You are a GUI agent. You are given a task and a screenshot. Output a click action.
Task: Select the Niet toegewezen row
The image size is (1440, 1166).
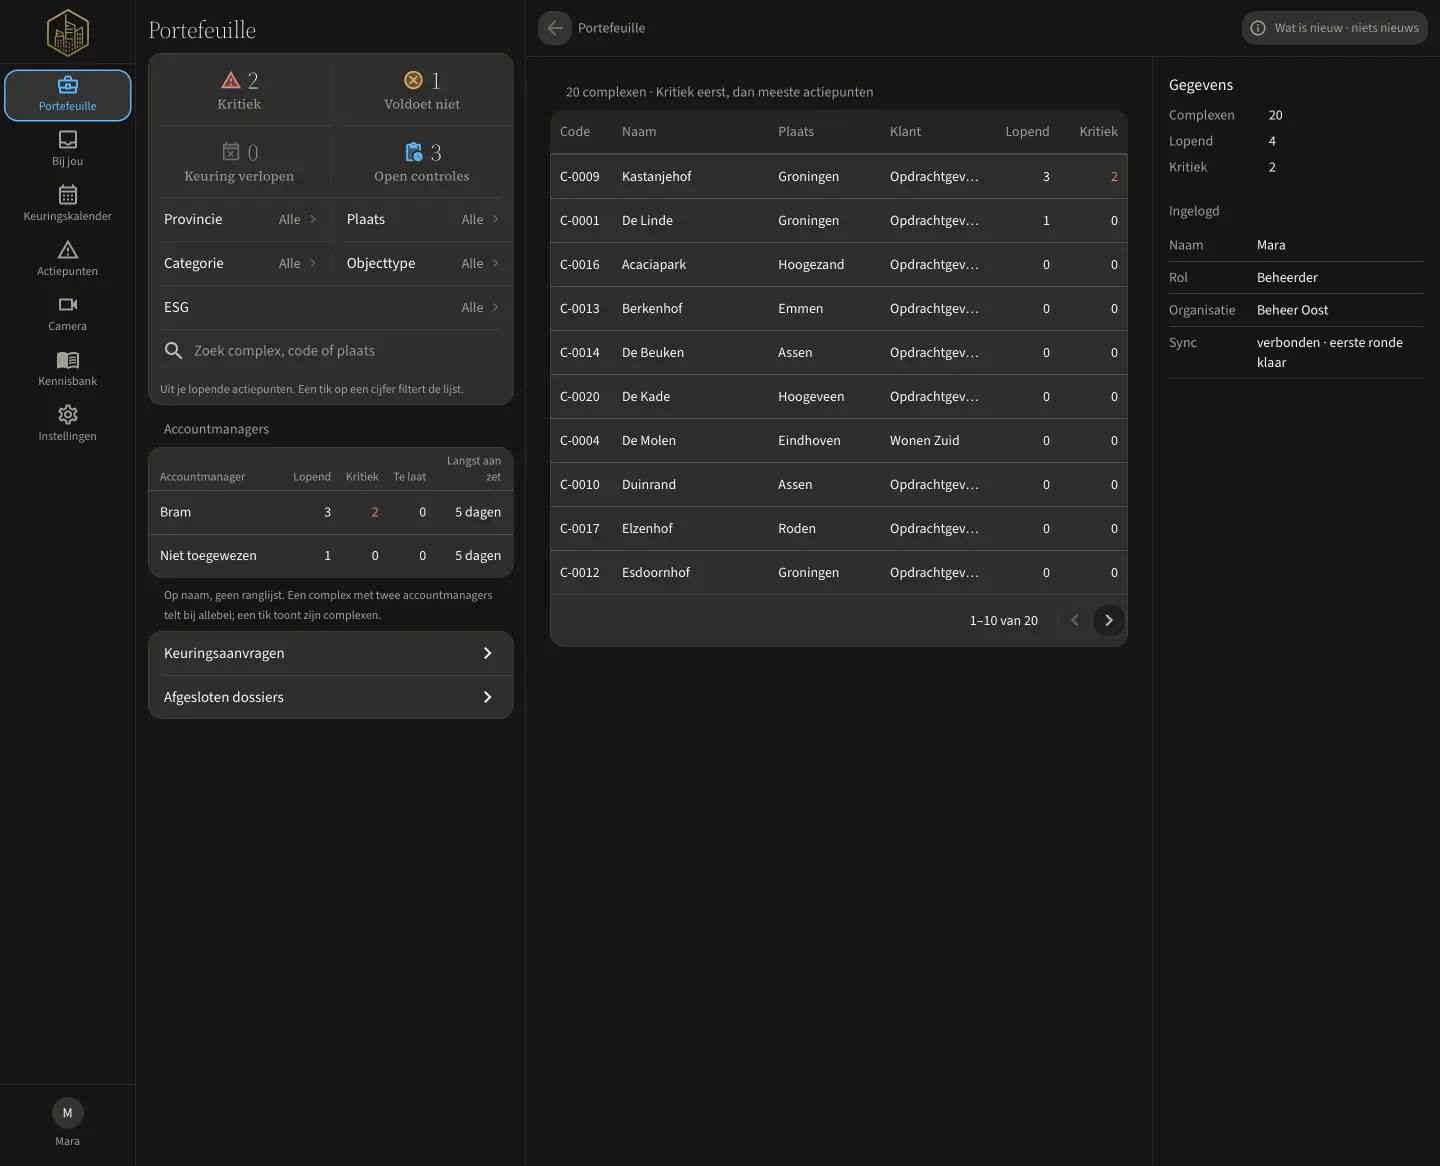pos(331,556)
